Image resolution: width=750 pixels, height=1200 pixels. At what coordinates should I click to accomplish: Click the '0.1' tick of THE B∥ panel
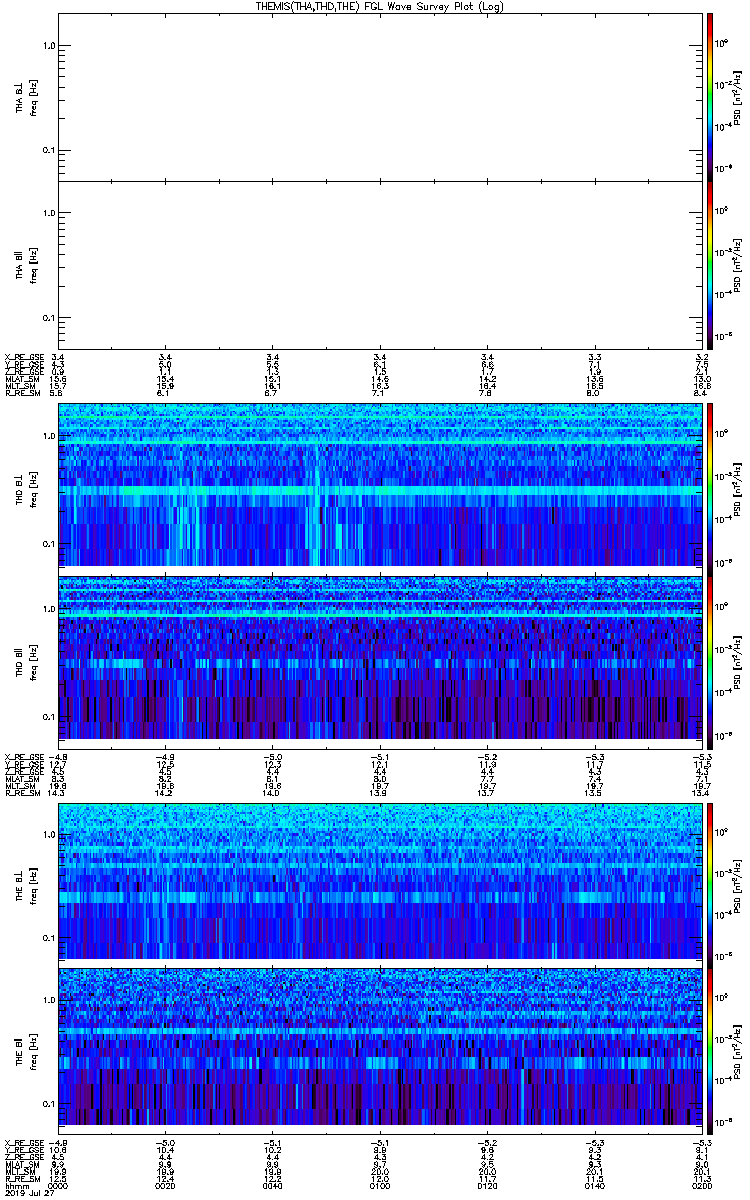pyautogui.click(x=48, y=1103)
